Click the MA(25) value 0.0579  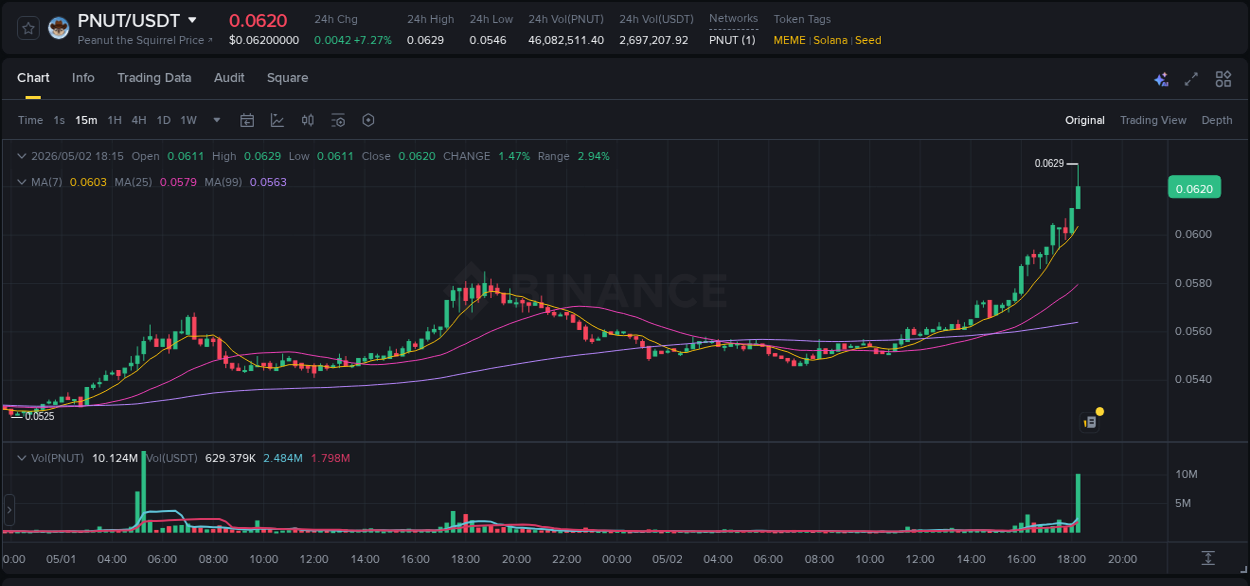[179, 182]
